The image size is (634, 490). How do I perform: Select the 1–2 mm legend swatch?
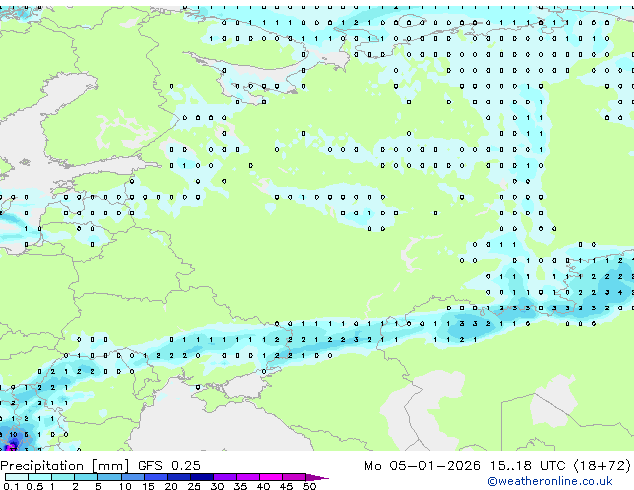point(63,477)
